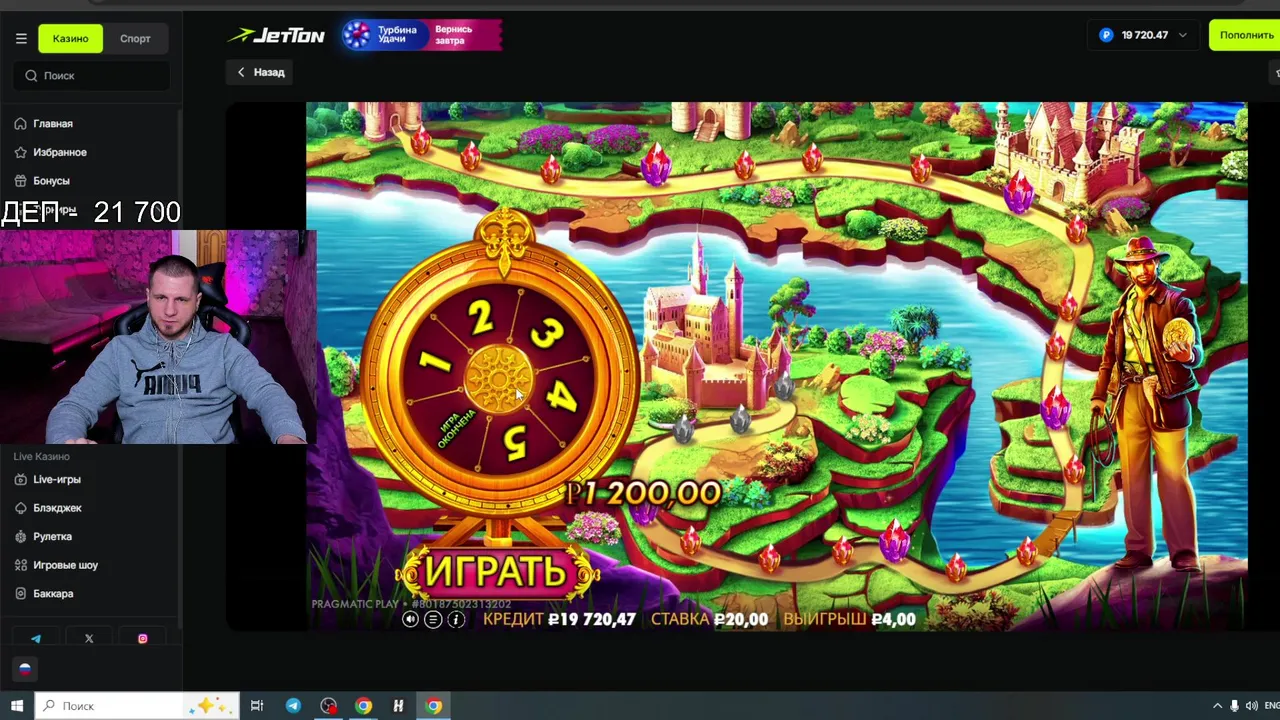Click the home icon beside Главная
The image size is (1280, 720).
click(20, 124)
